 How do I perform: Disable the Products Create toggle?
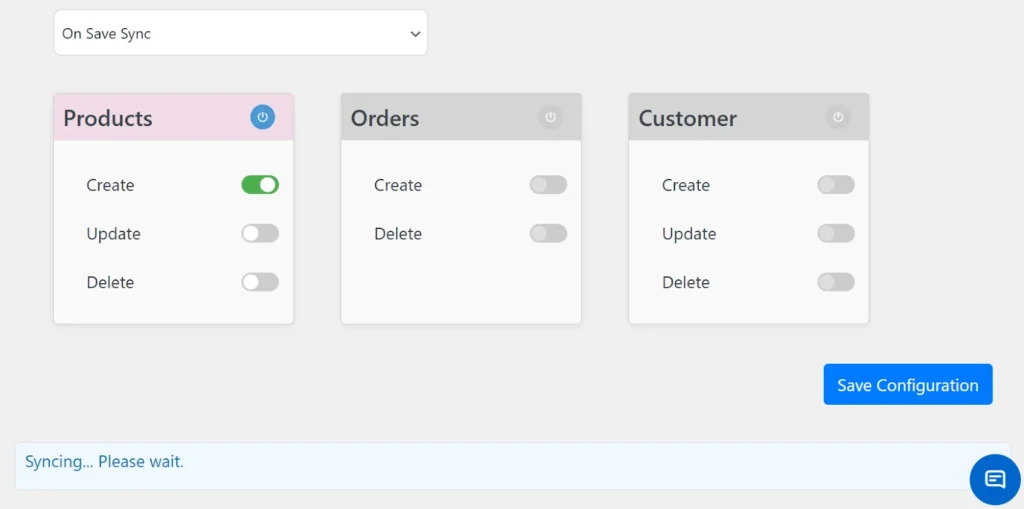click(260, 185)
